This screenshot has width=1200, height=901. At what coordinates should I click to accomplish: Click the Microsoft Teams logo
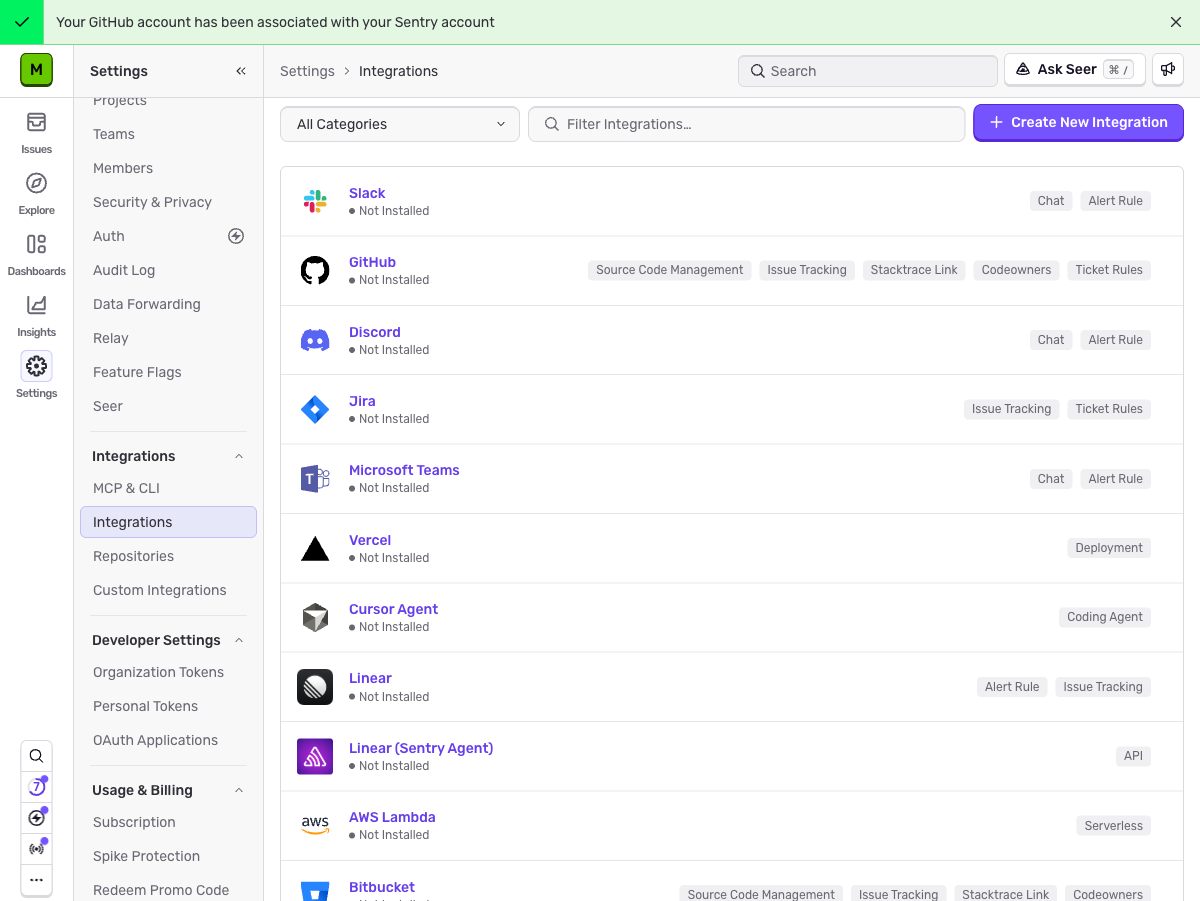click(x=315, y=478)
